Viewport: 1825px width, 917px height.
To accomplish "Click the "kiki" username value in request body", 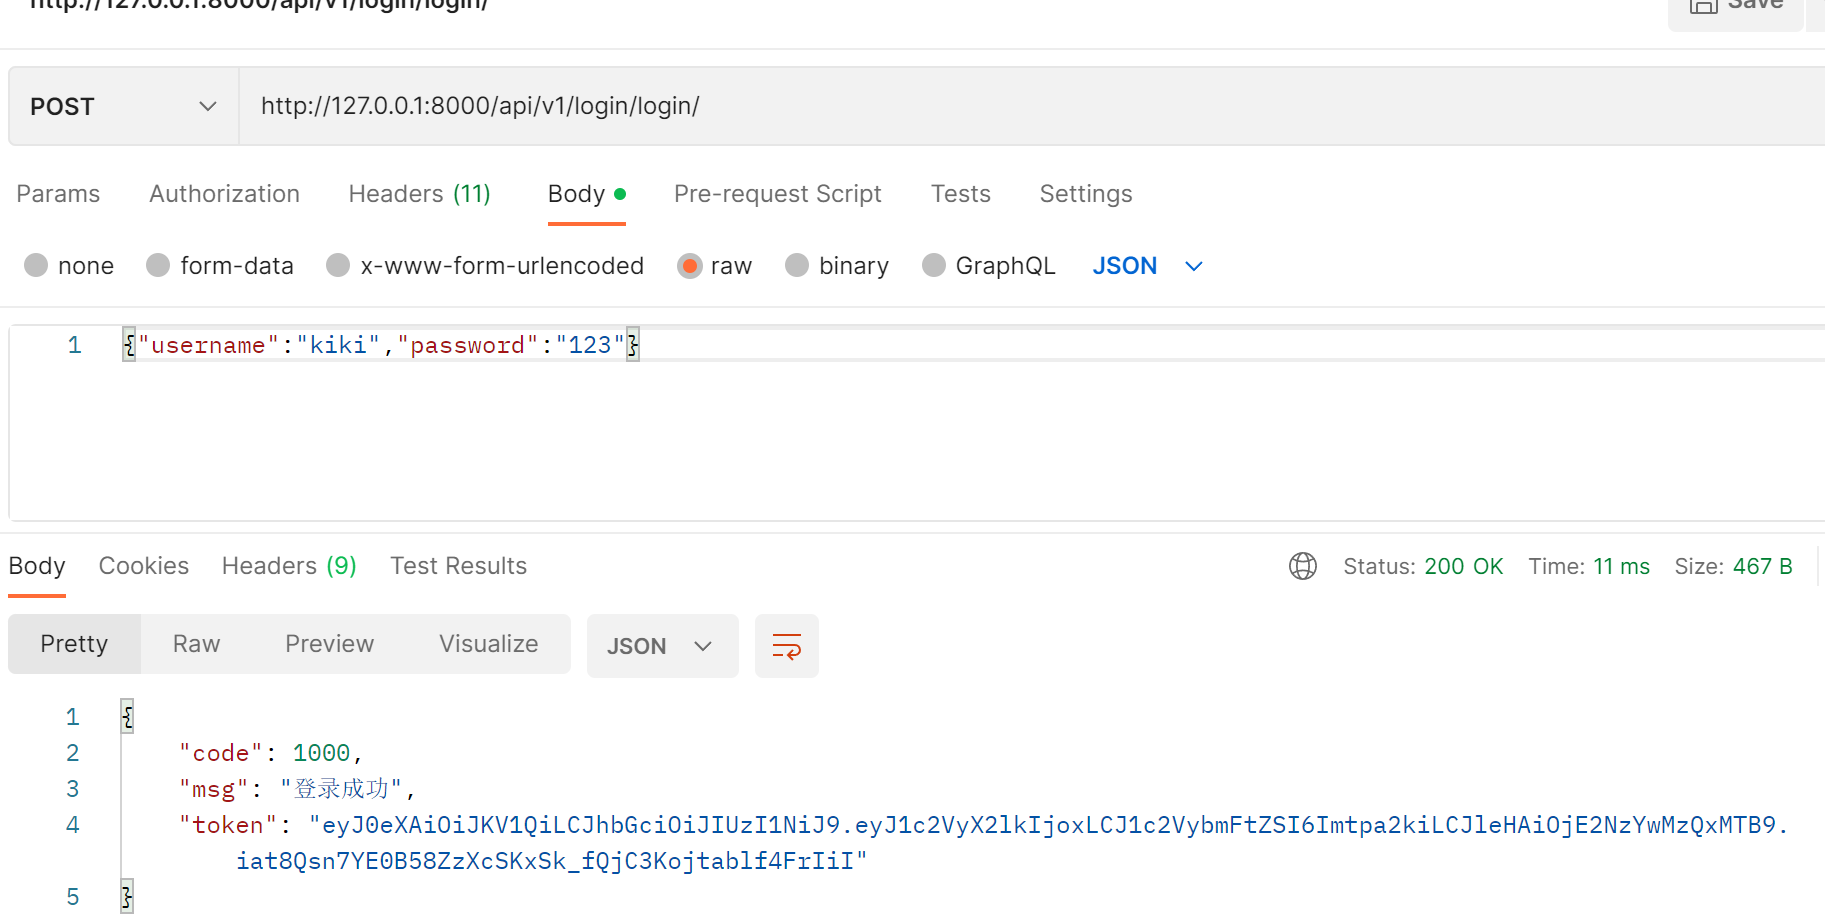I will pyautogui.click(x=338, y=345).
